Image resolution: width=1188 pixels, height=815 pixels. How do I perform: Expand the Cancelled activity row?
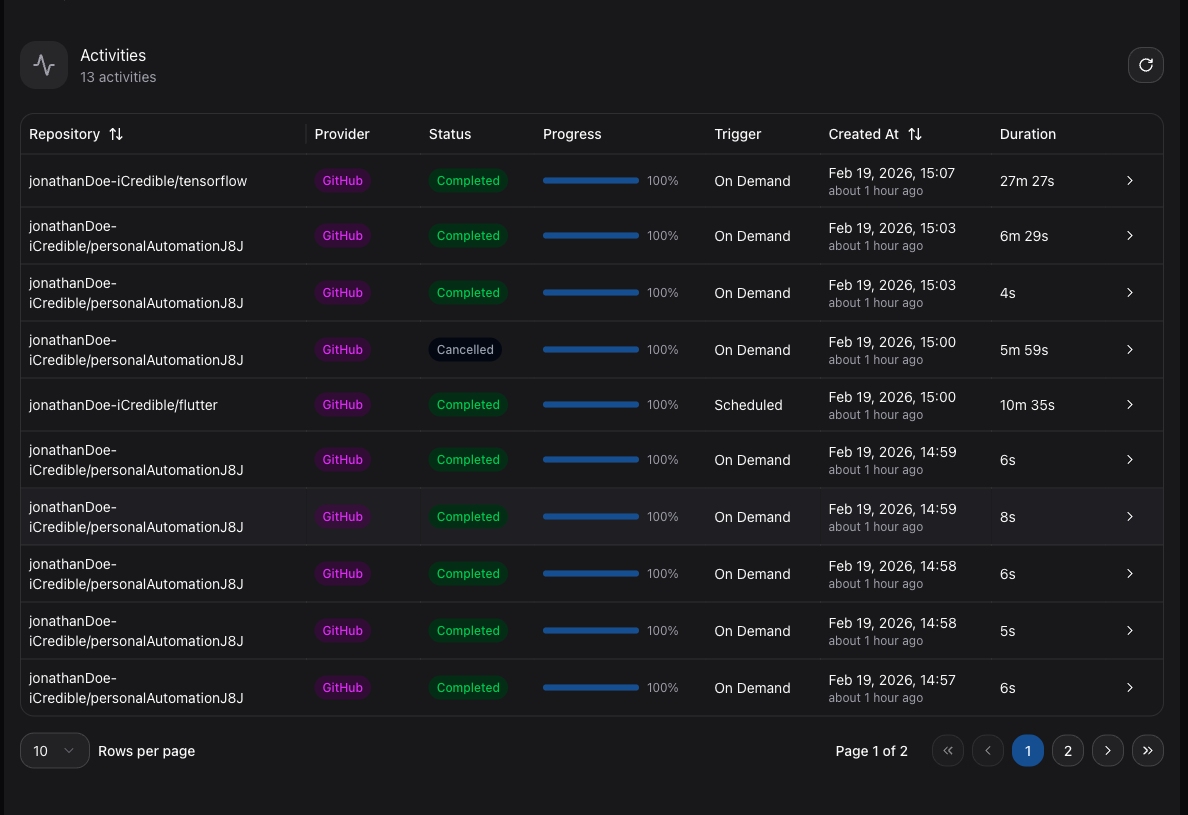(x=1130, y=349)
